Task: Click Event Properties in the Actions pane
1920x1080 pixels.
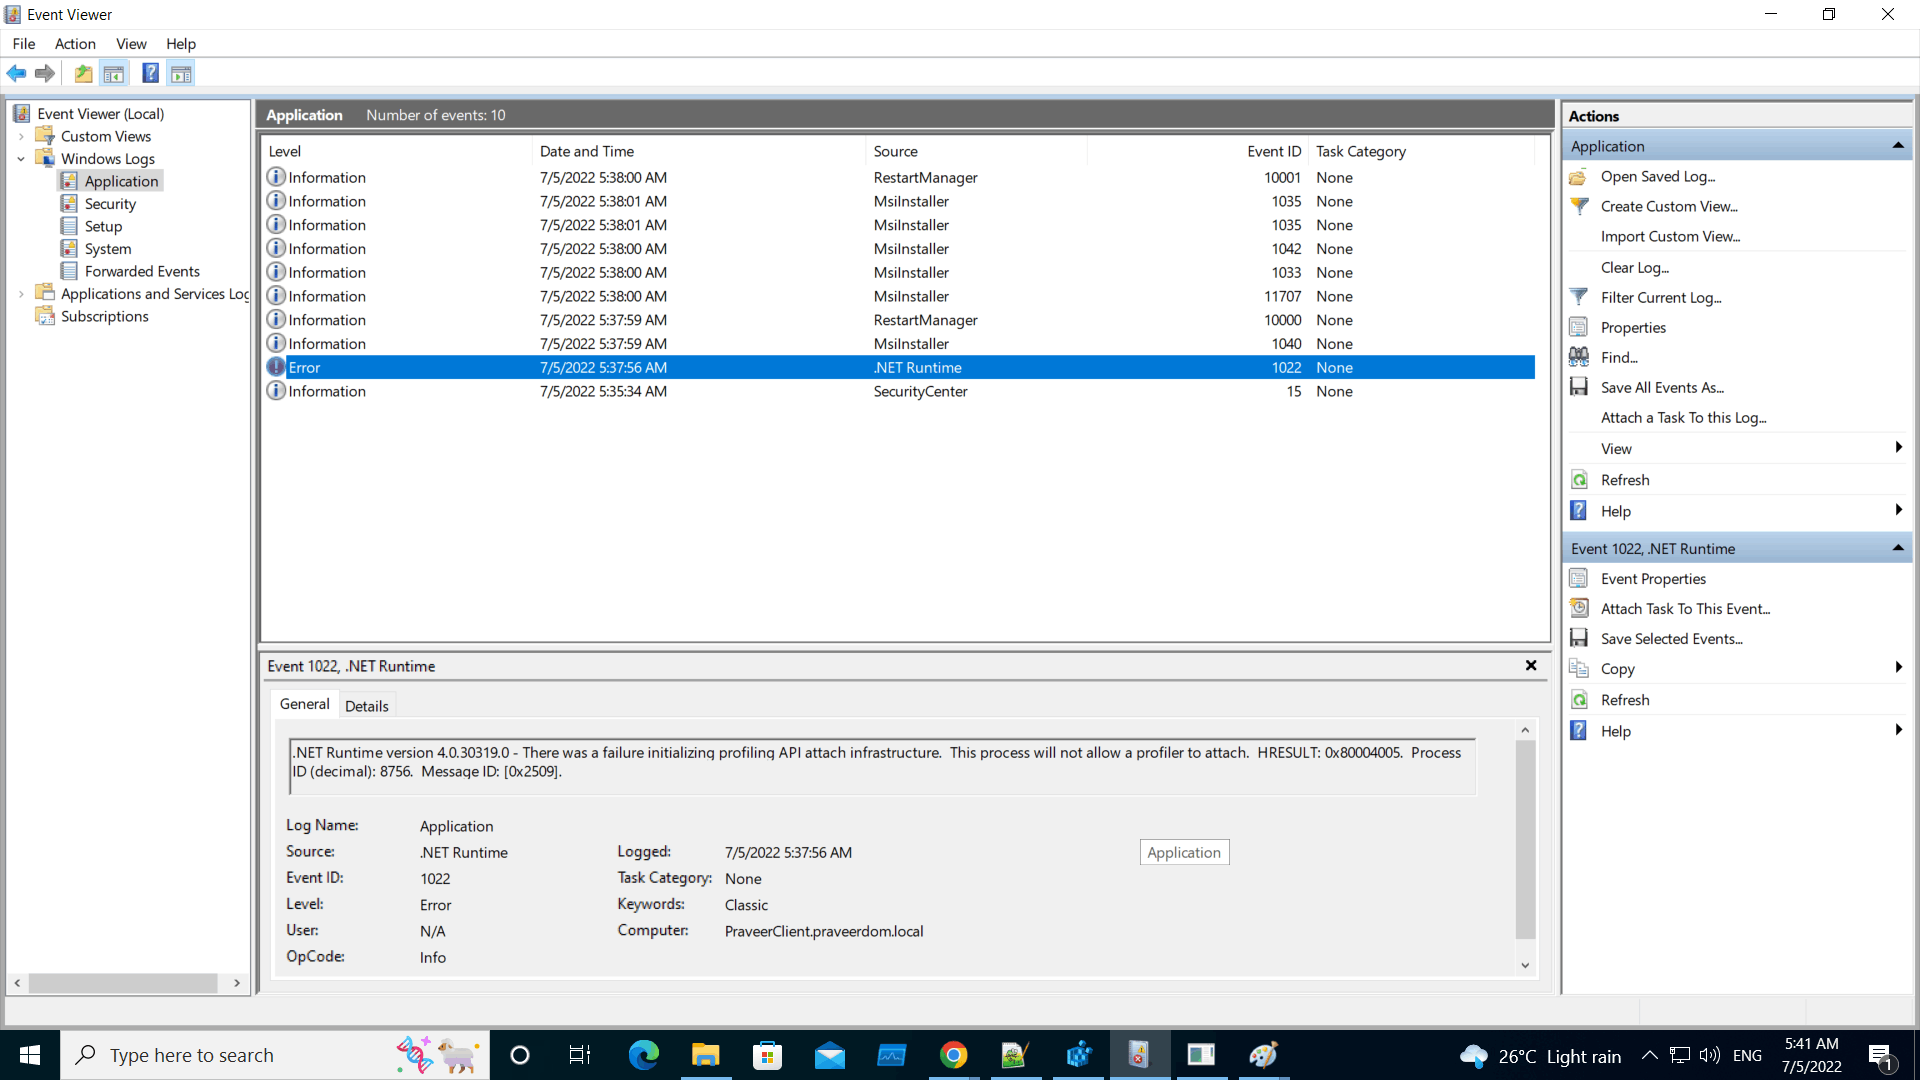Action: (1652, 579)
